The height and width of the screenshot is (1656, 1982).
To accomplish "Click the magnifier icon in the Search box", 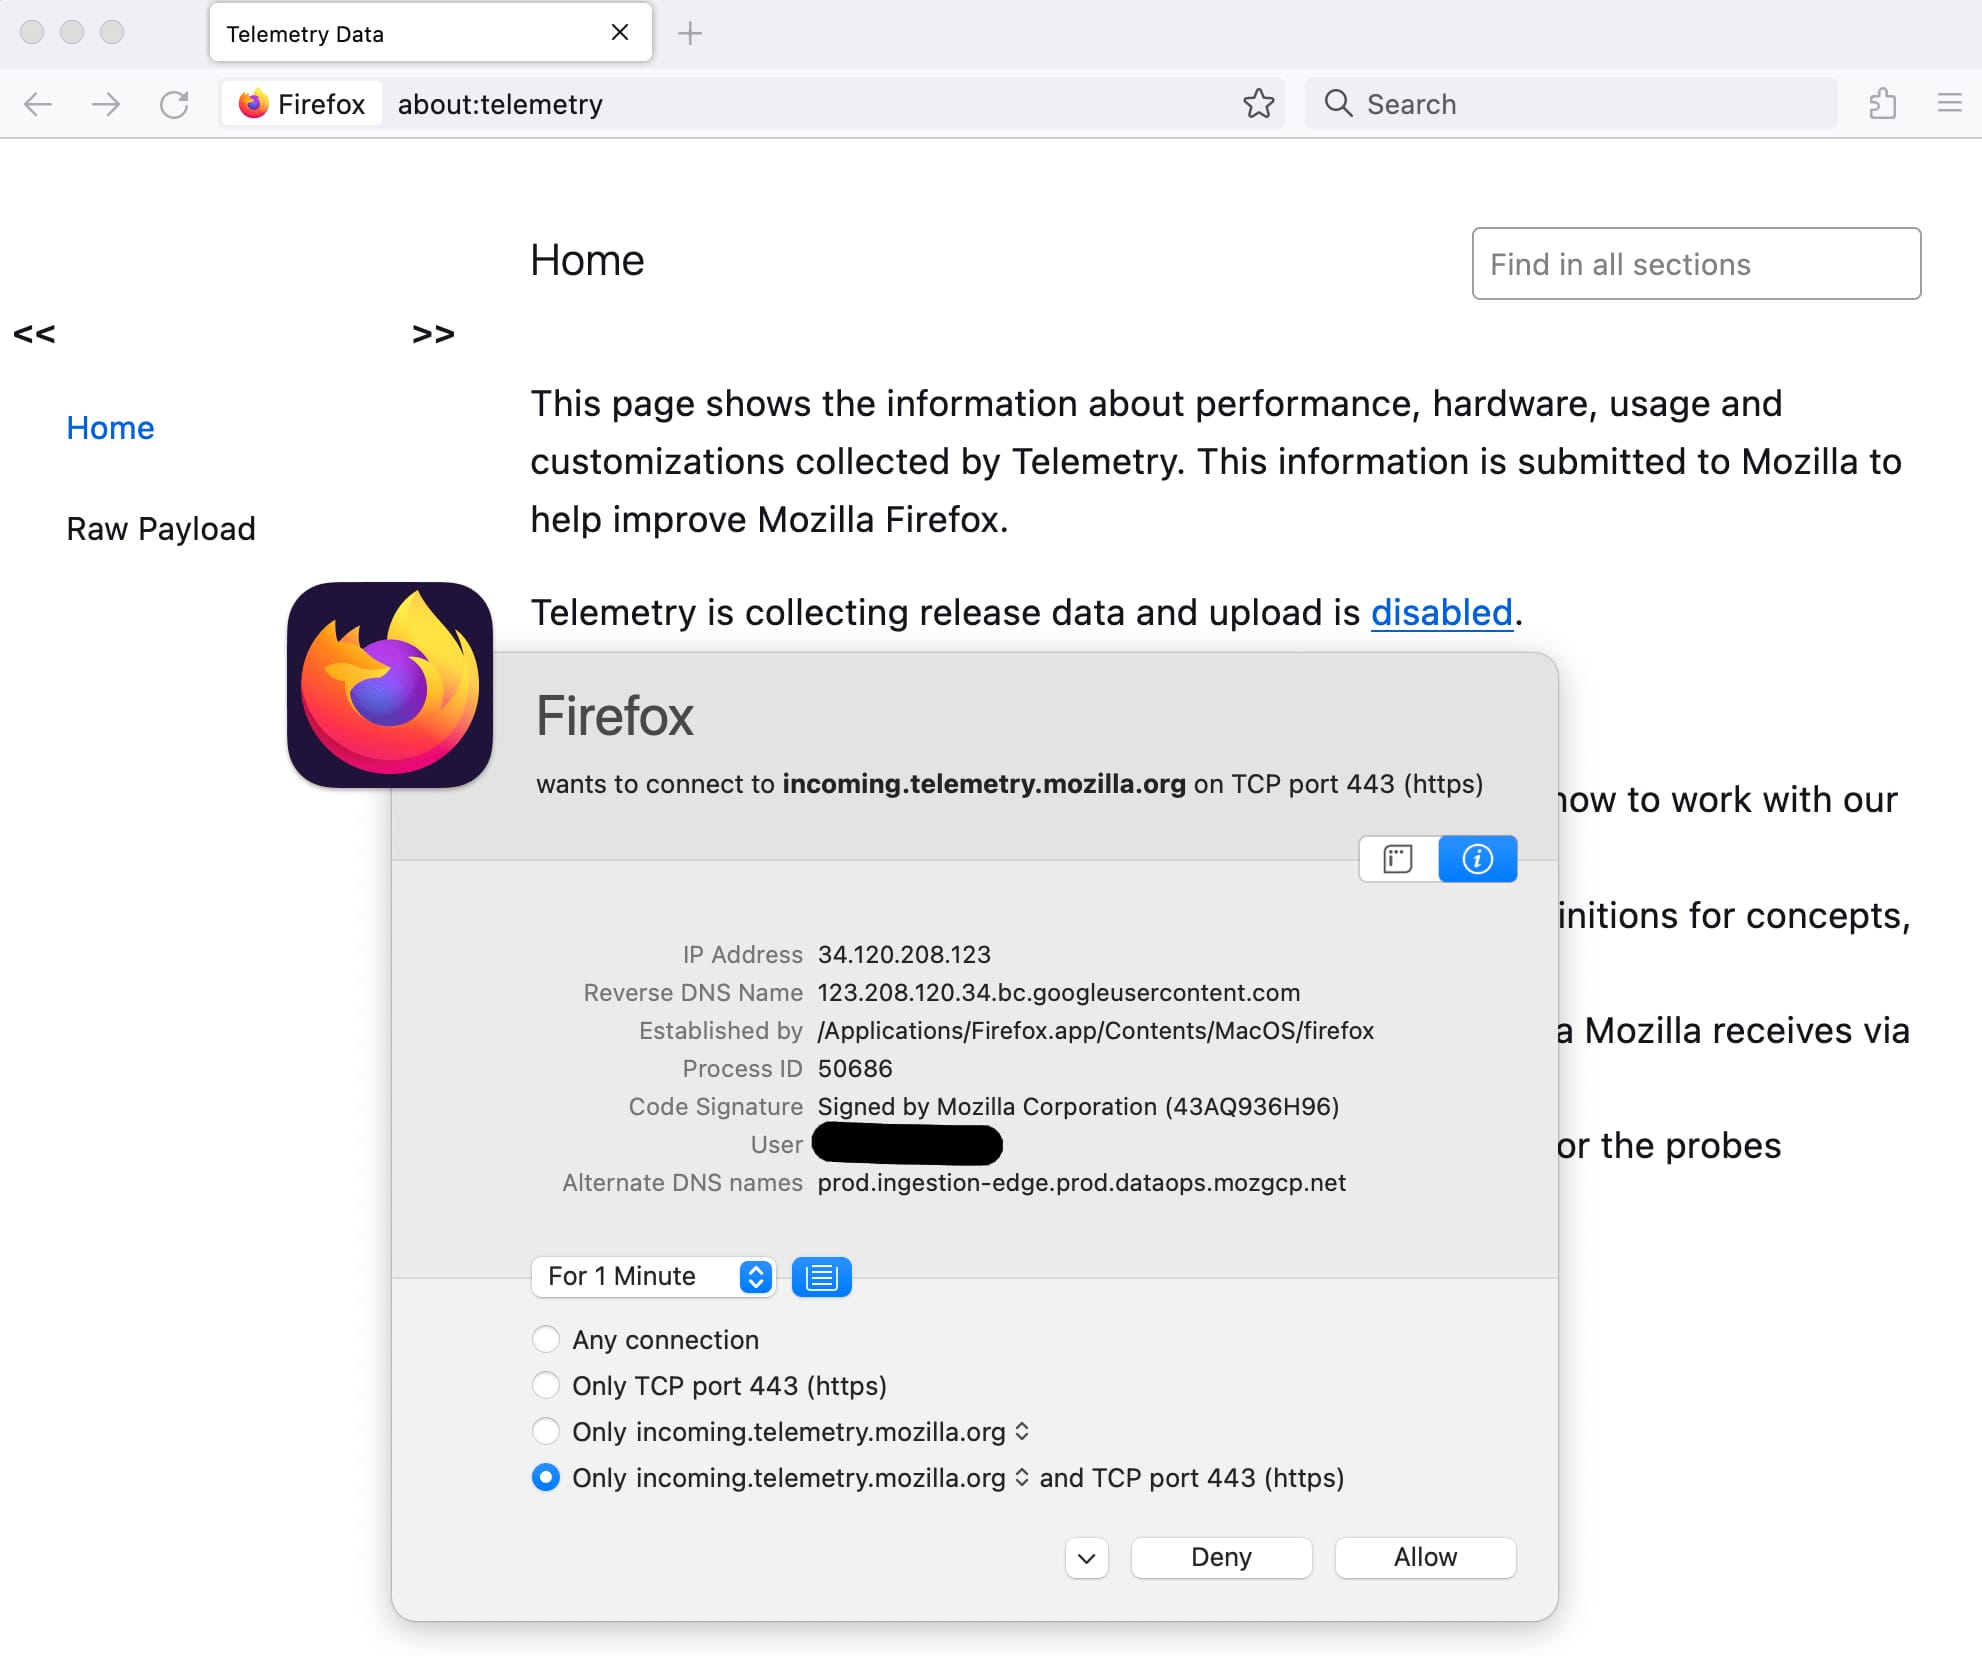I will tap(1338, 103).
